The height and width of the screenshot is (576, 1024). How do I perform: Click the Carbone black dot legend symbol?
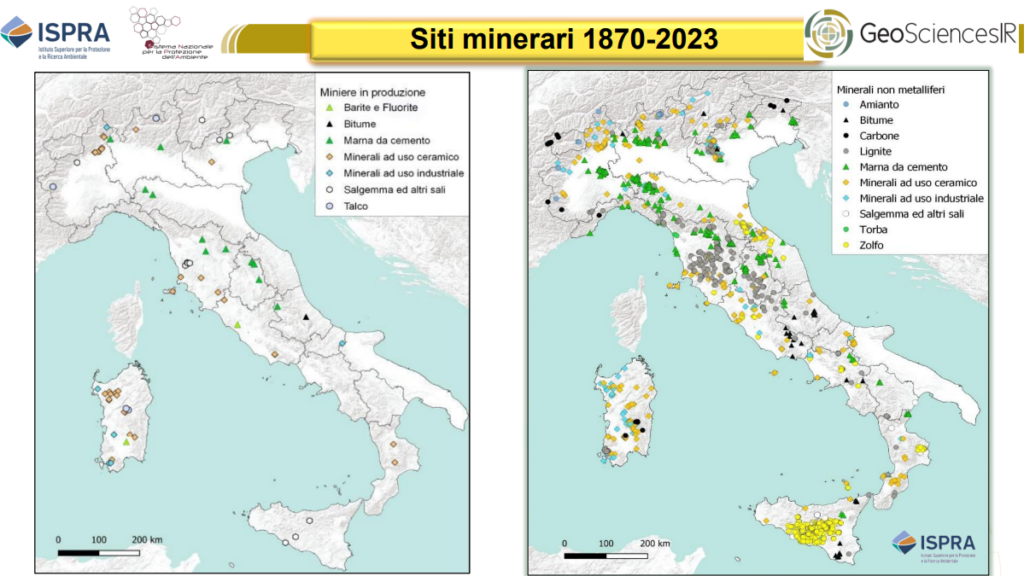[x=845, y=136]
